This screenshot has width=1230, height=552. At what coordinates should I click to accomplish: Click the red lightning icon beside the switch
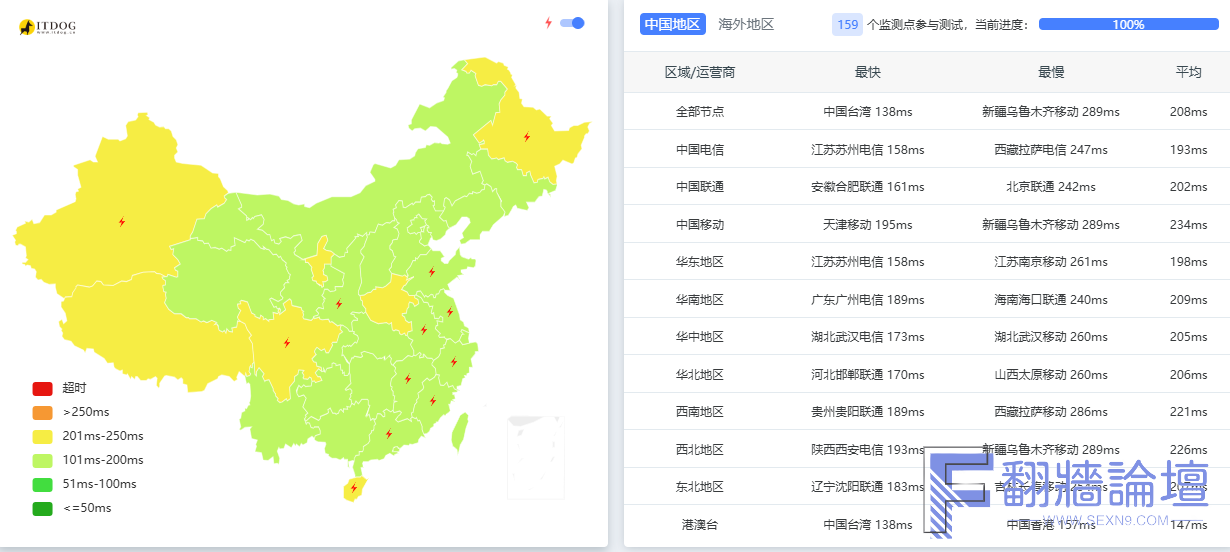(x=548, y=23)
